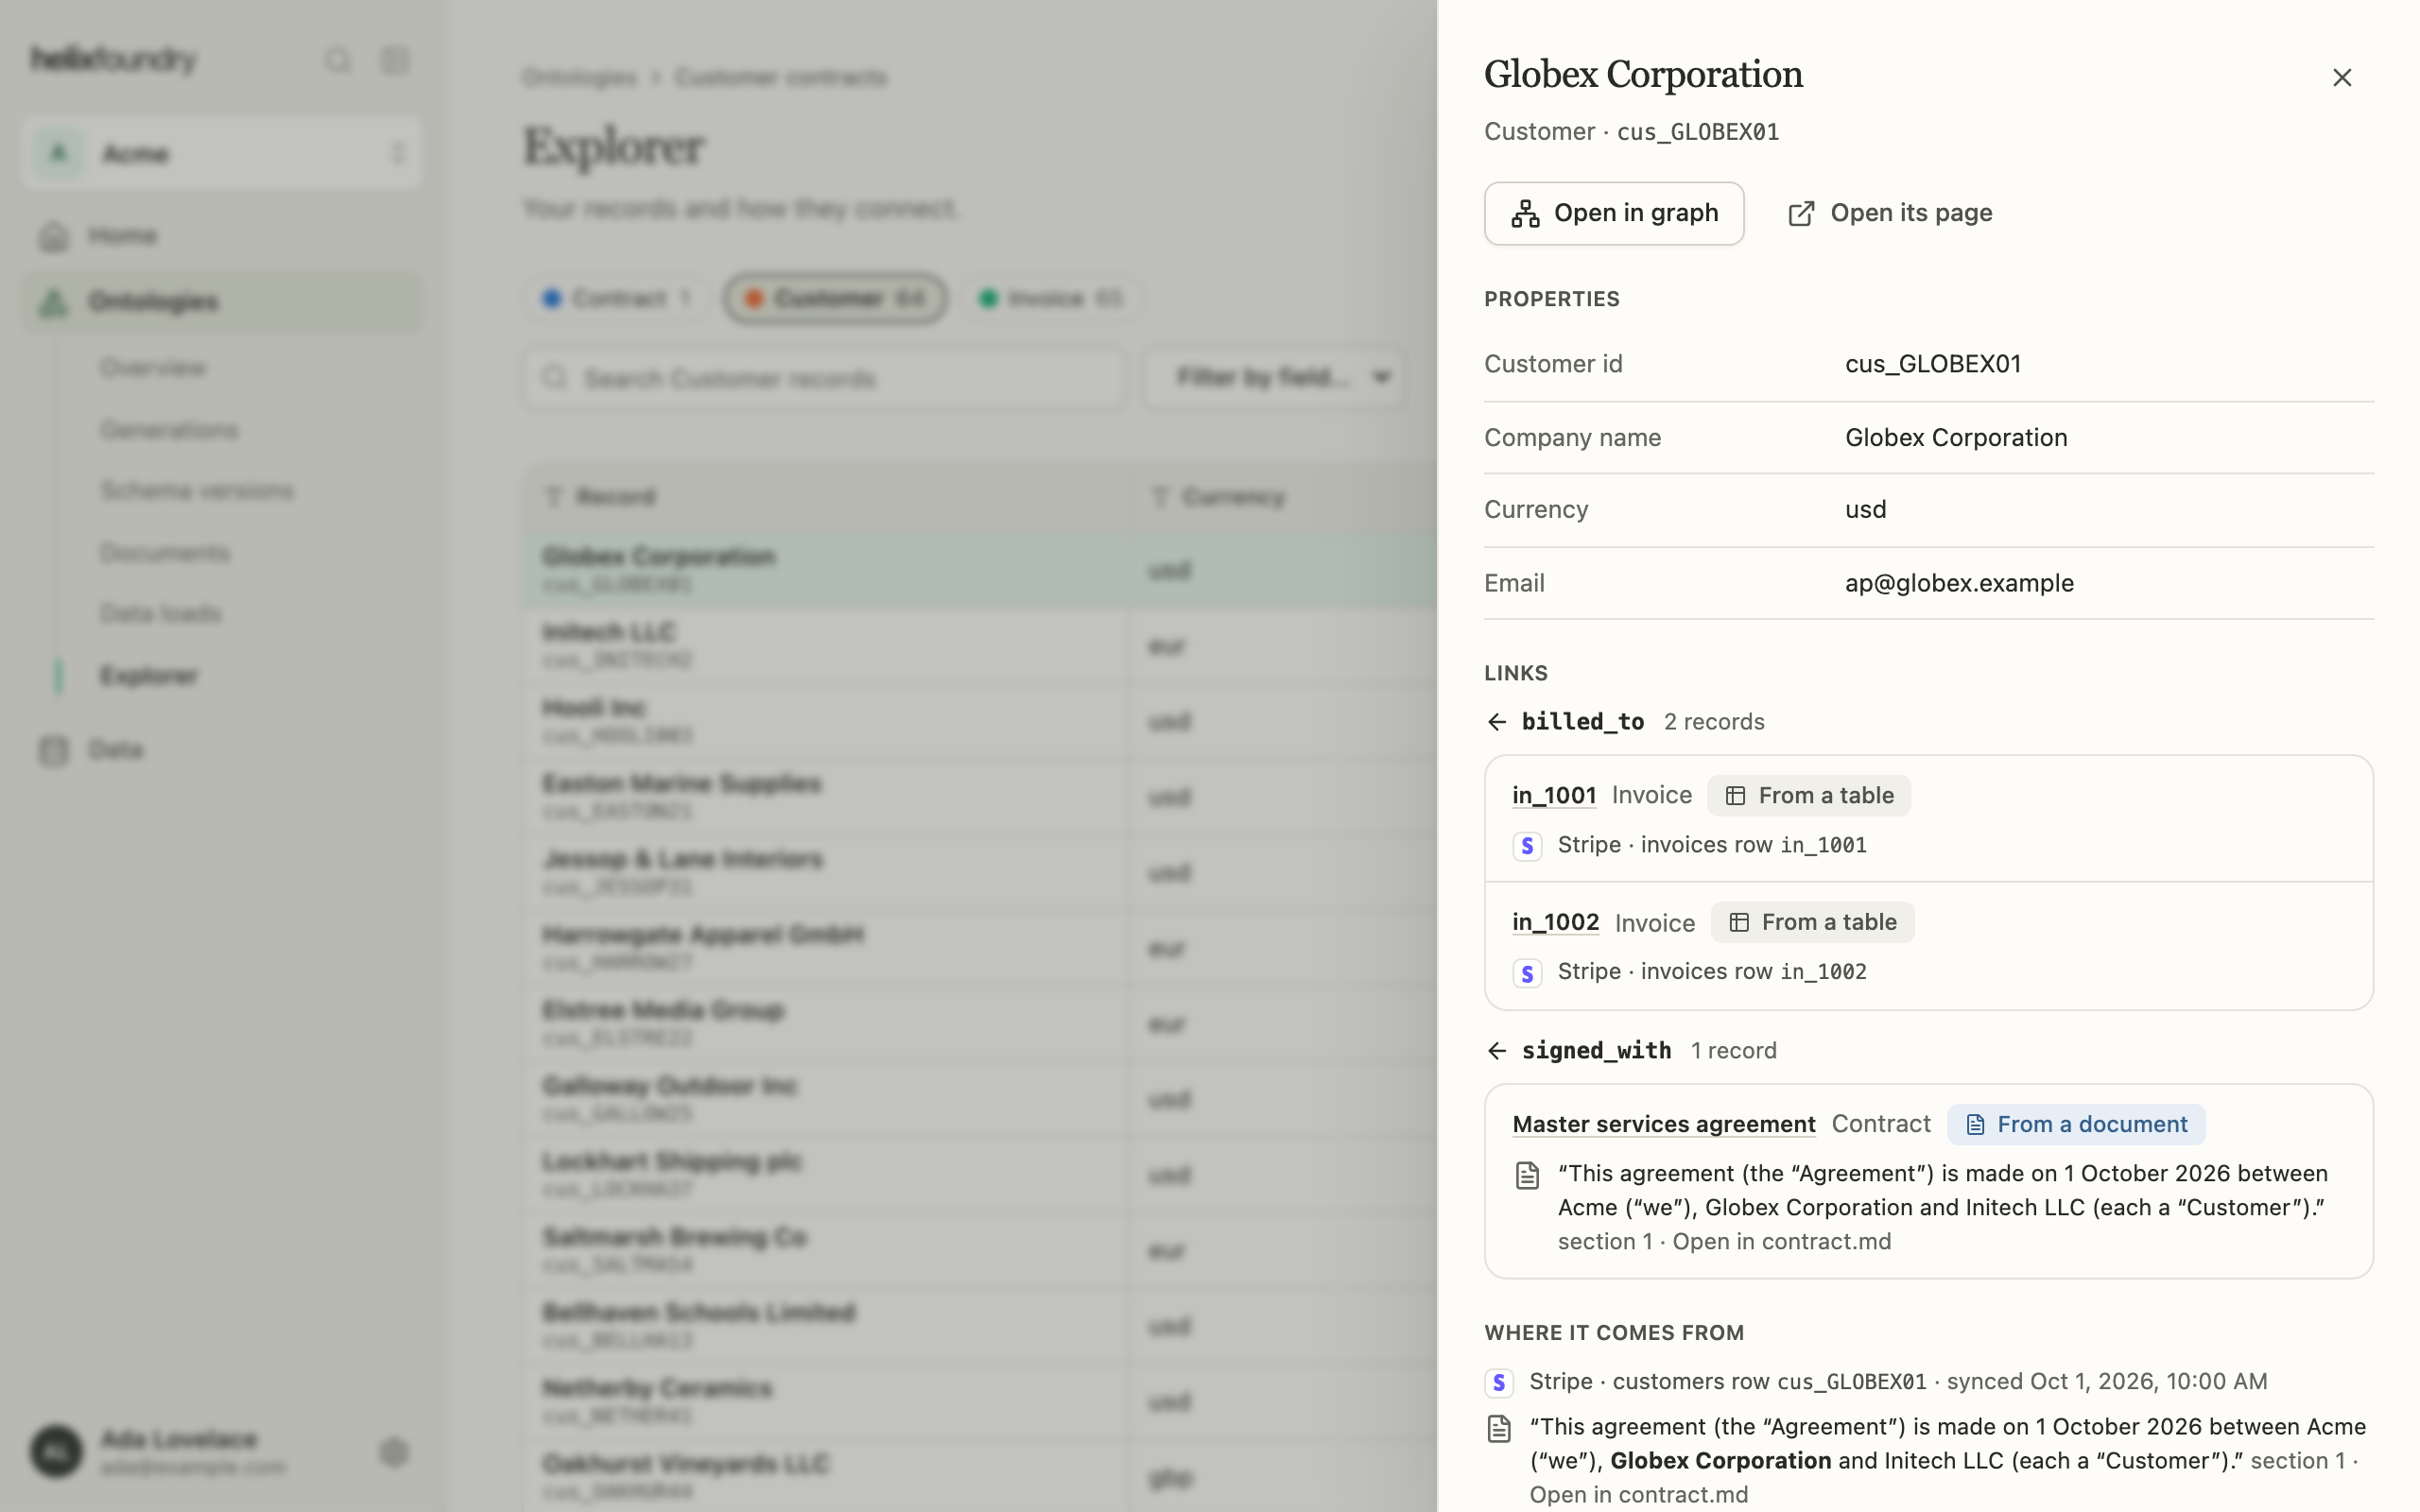Open settings gear next to Ada Lovelace

pyautogui.click(x=394, y=1452)
